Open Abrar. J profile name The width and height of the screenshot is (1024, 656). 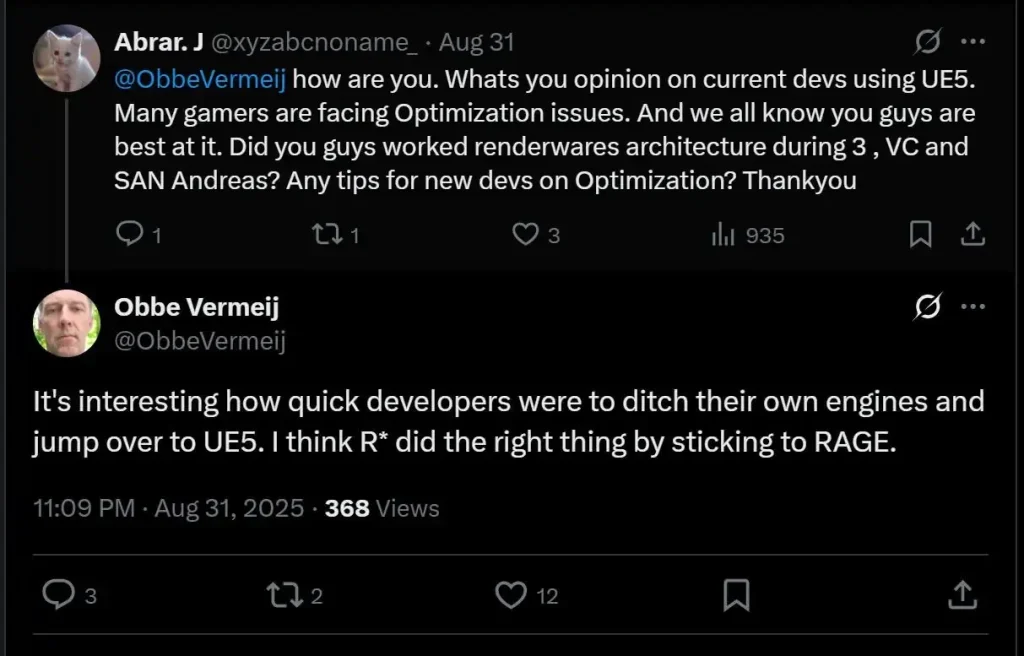tap(159, 42)
